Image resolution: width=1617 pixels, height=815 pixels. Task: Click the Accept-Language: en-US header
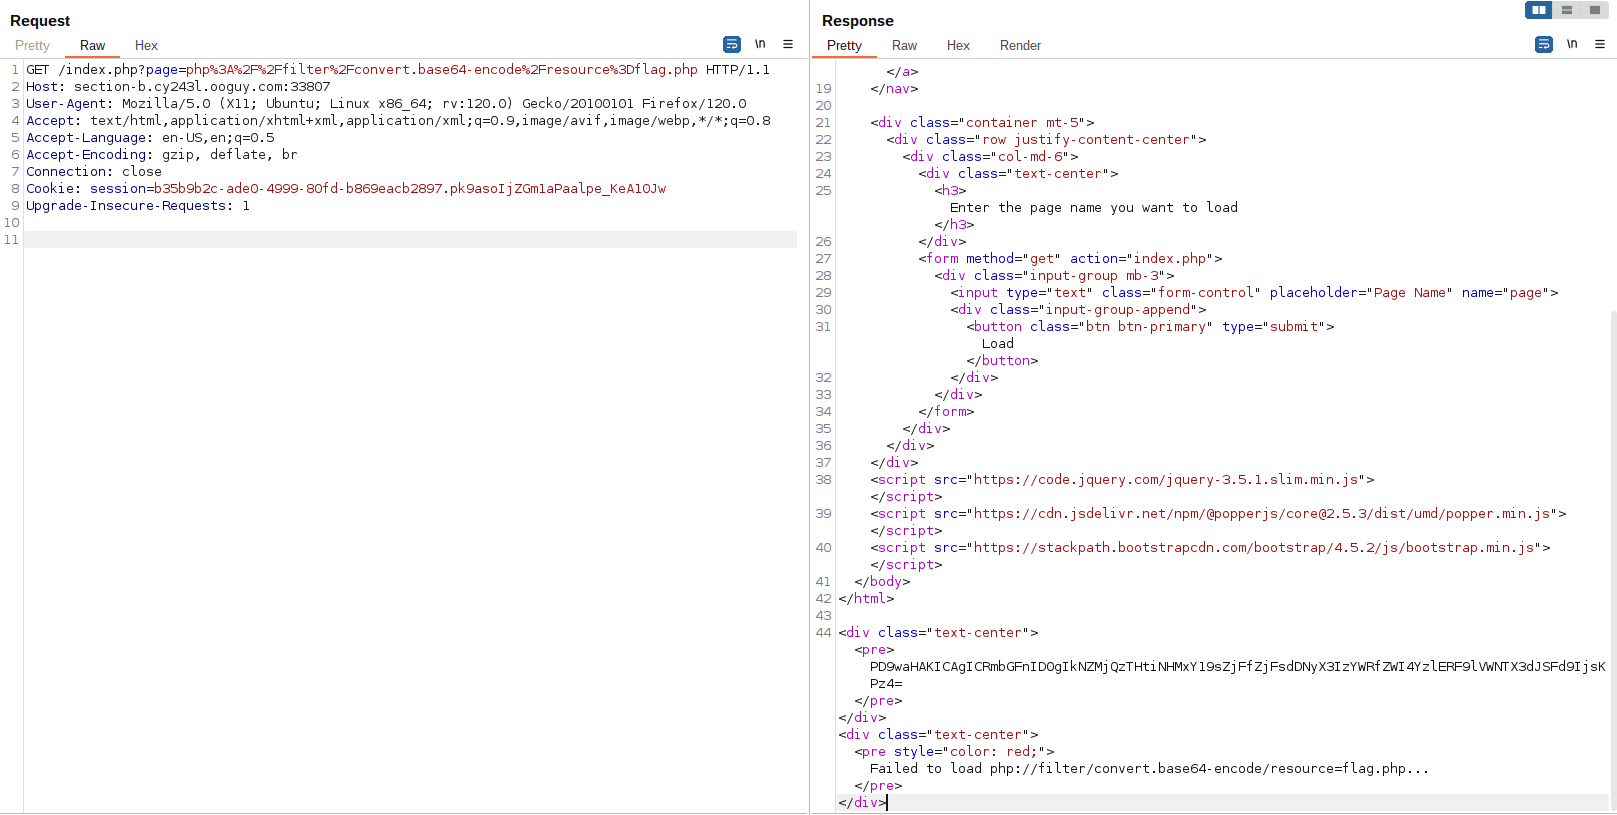[x=150, y=138]
